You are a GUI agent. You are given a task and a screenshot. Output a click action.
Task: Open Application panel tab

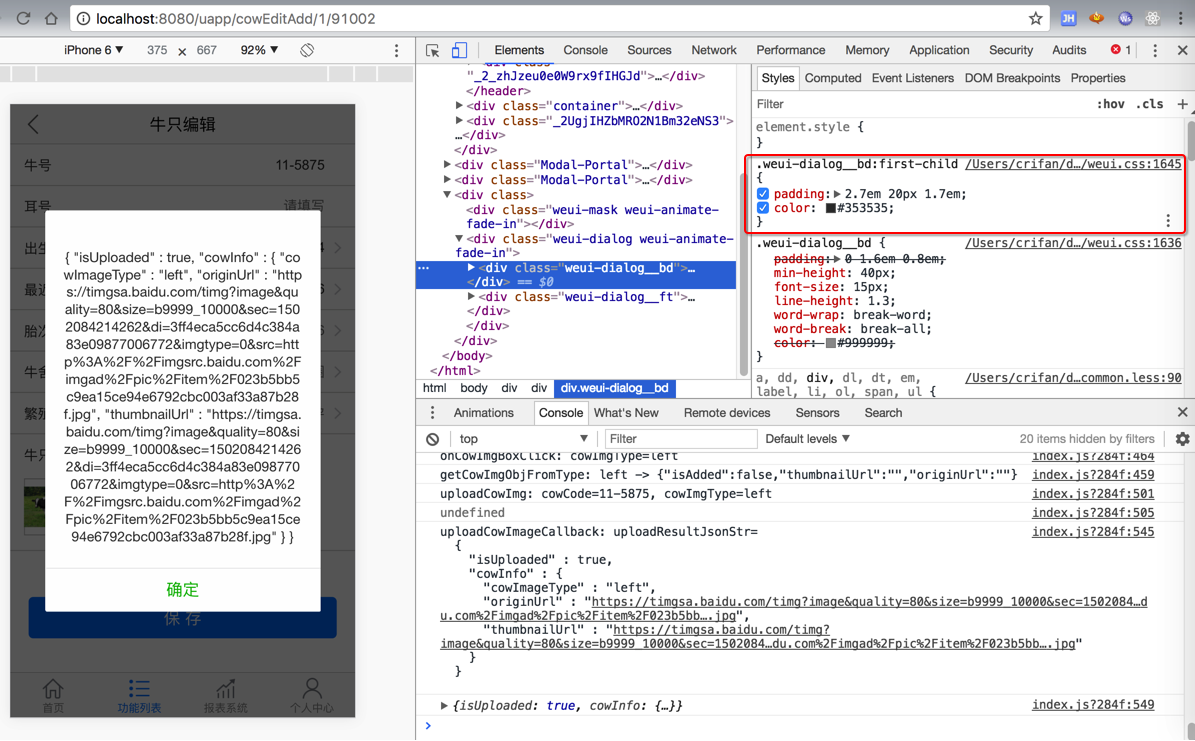tap(939, 50)
